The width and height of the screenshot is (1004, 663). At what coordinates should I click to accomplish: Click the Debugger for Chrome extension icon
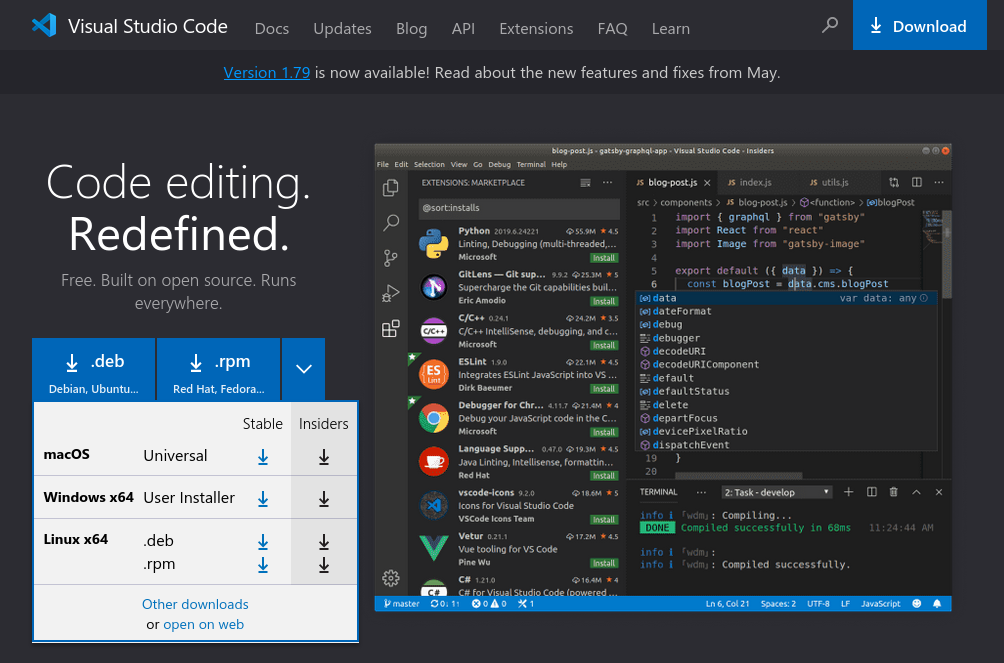tap(433, 418)
